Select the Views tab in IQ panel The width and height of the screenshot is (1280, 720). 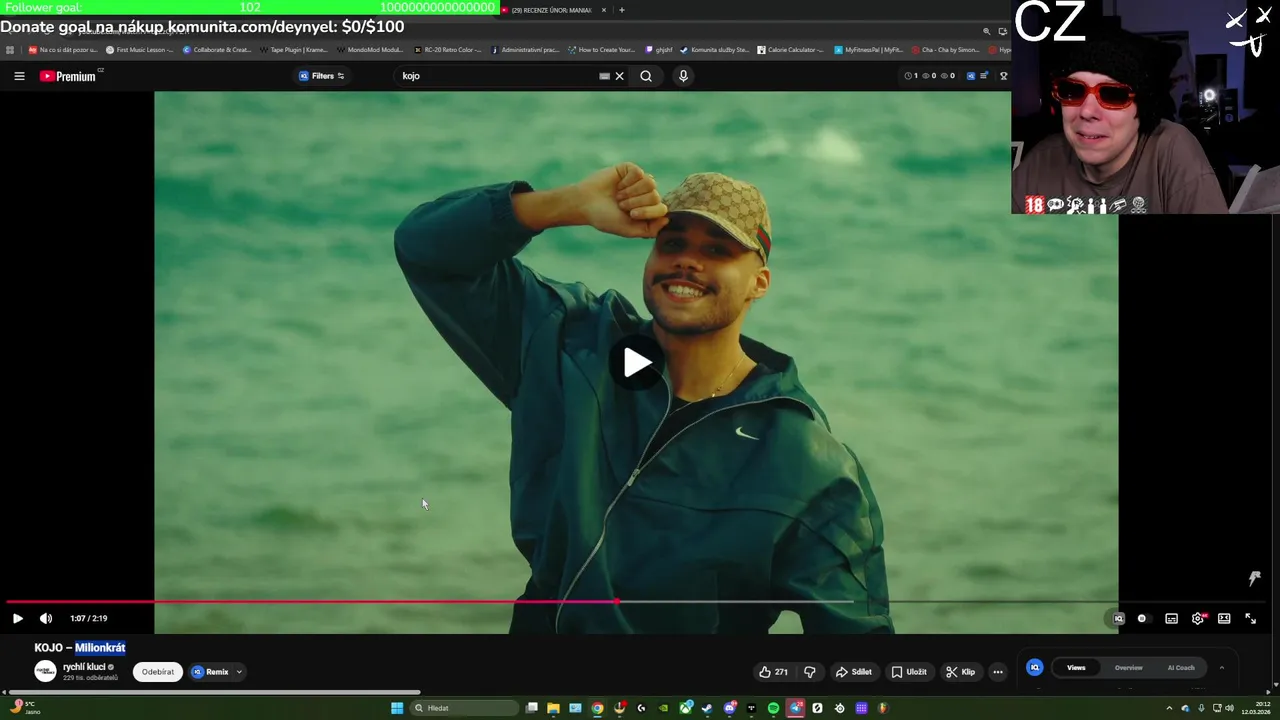pos(1076,668)
